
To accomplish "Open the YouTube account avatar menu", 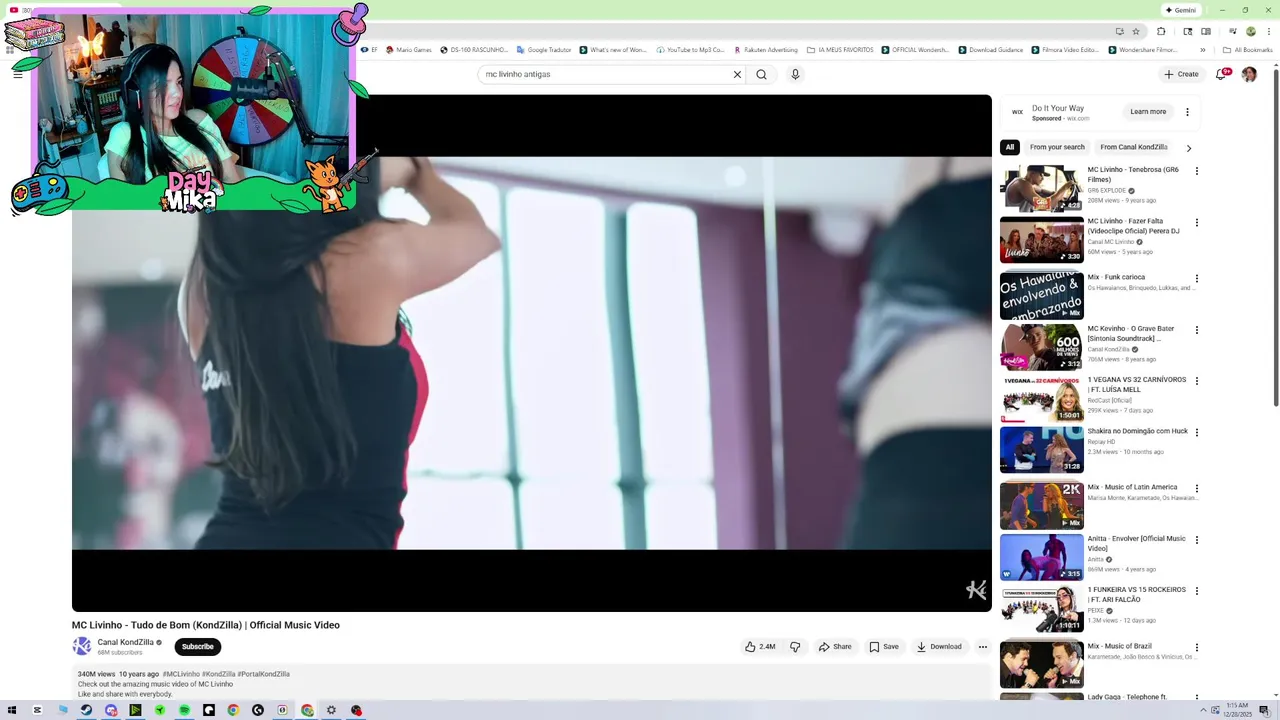I will tap(1249, 74).
